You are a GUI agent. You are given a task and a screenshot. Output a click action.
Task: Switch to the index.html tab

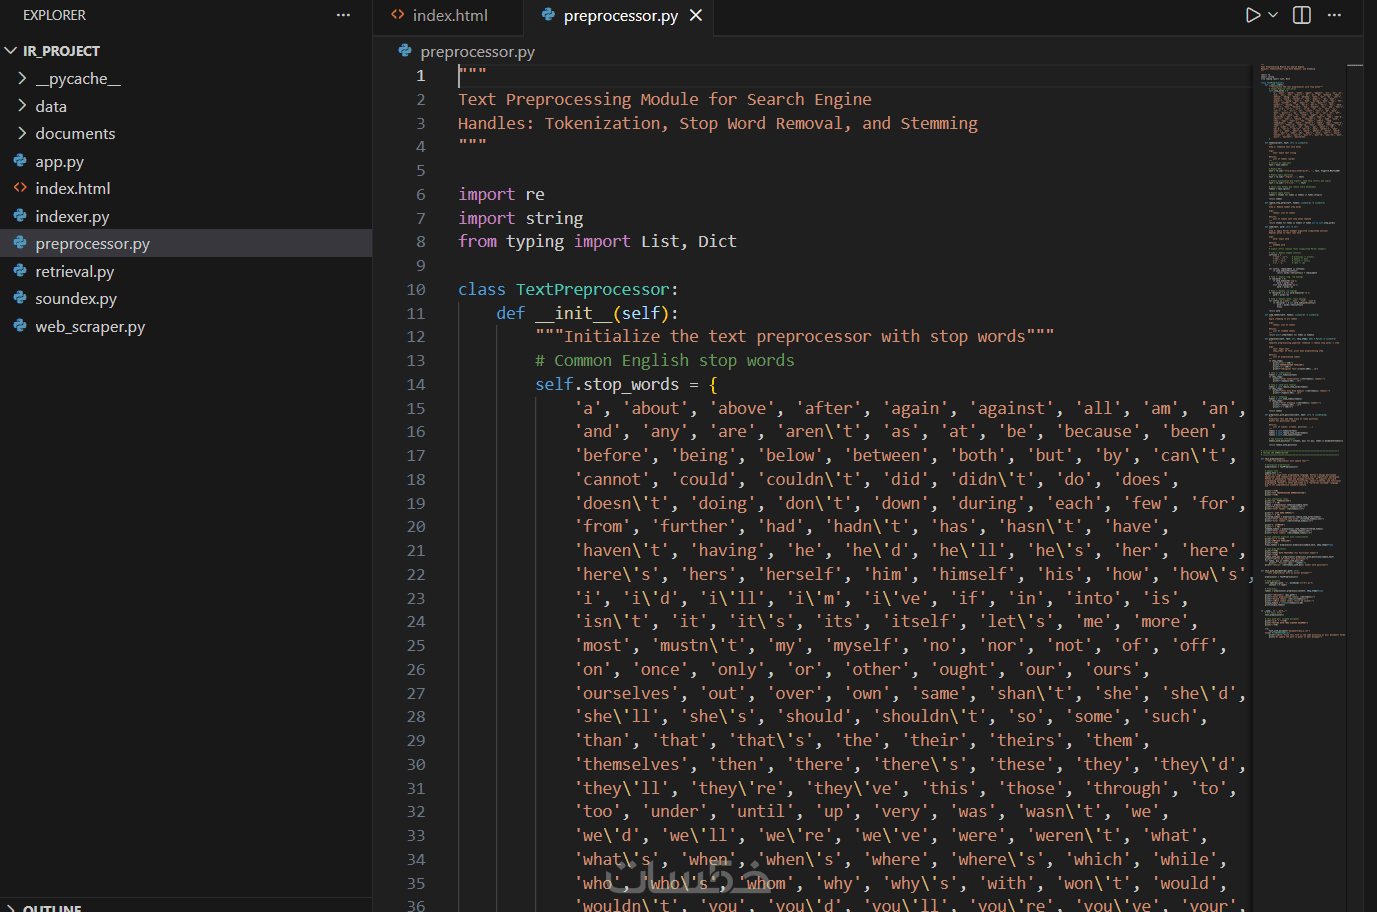pyautogui.click(x=449, y=15)
